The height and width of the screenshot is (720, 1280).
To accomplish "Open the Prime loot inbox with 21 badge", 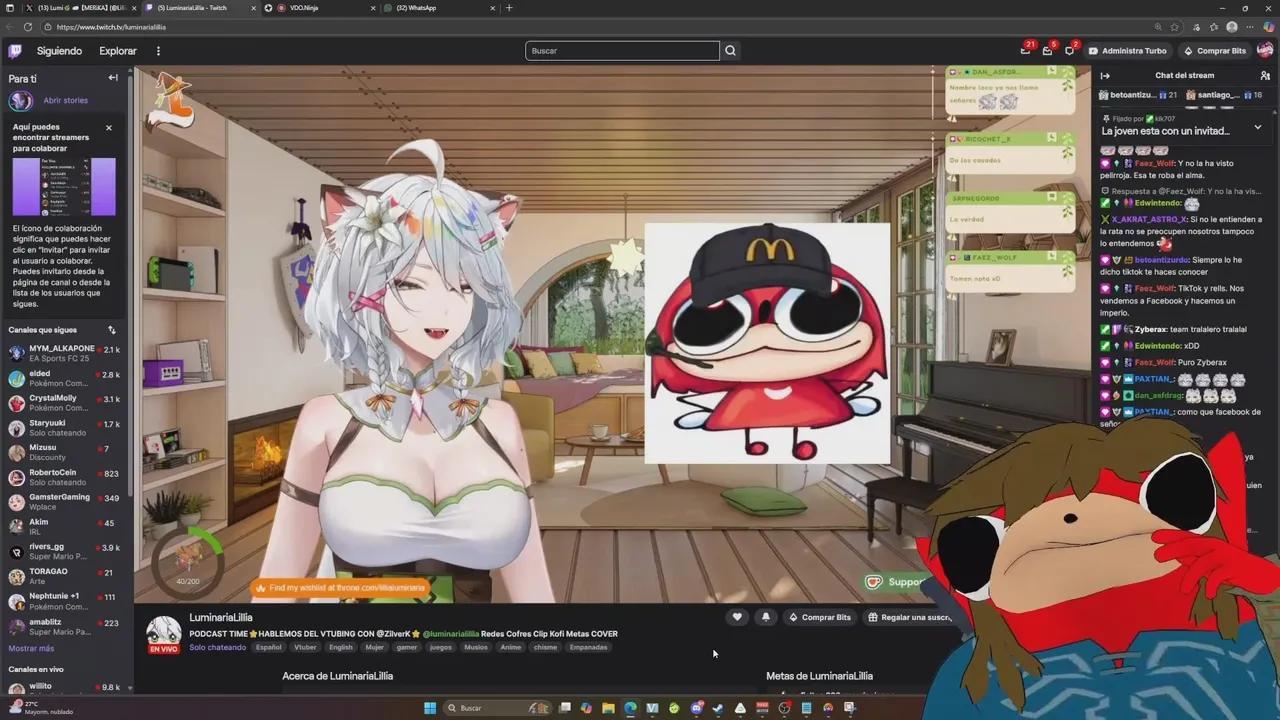I will pyautogui.click(x=1026, y=50).
